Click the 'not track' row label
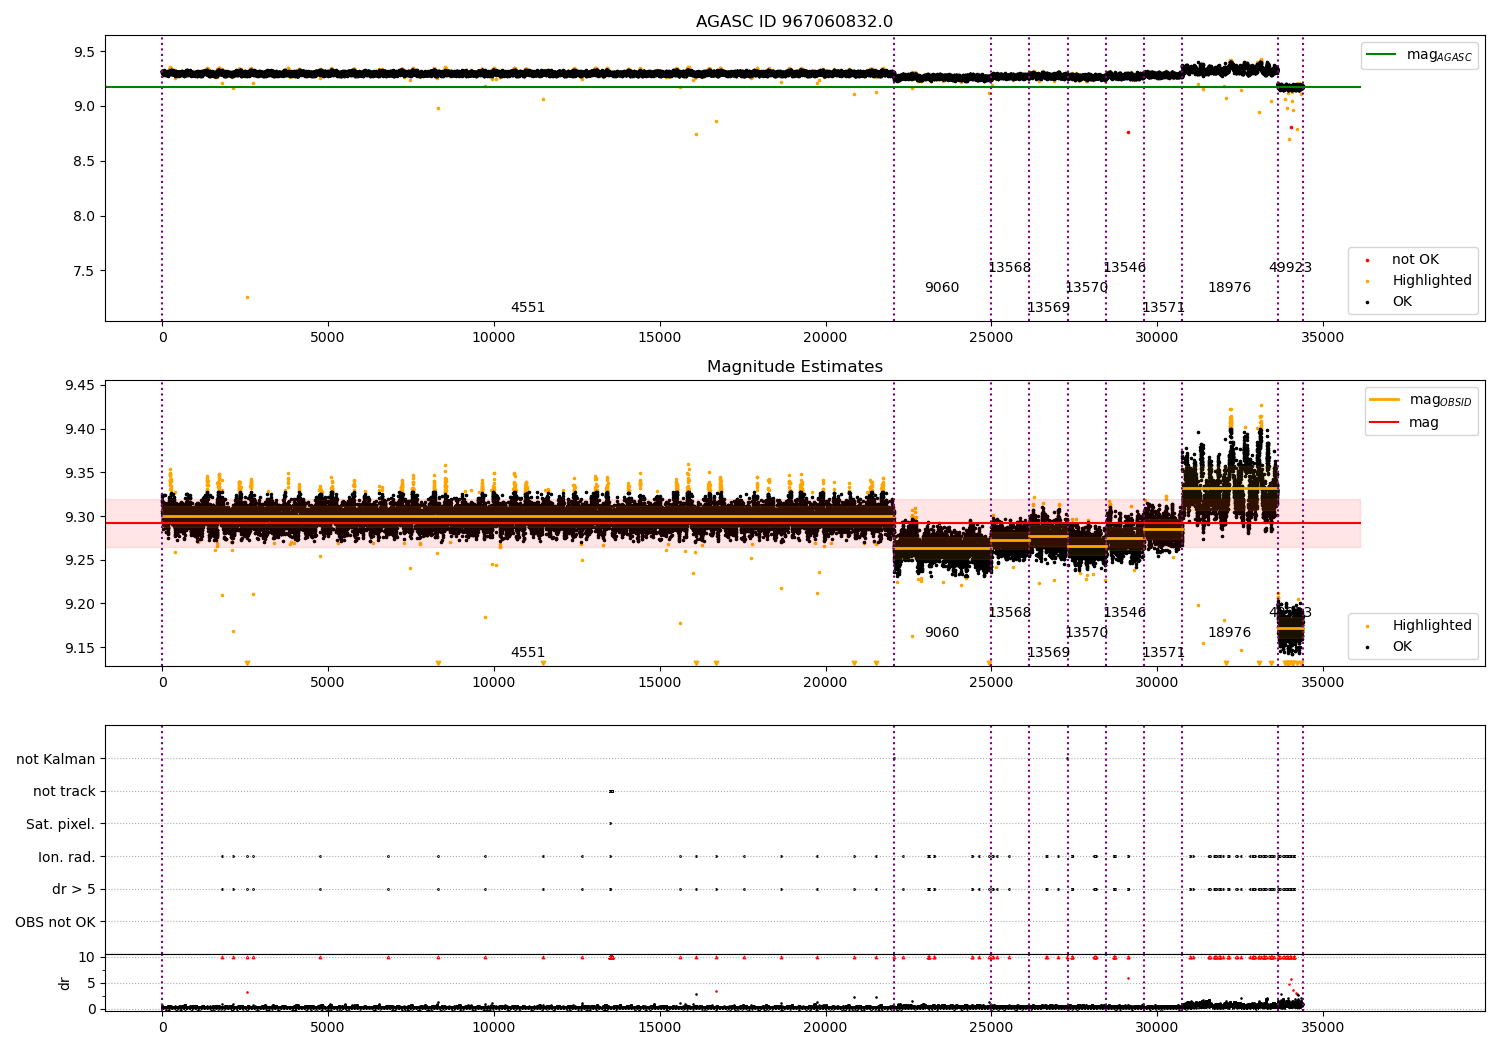 tap(64, 791)
